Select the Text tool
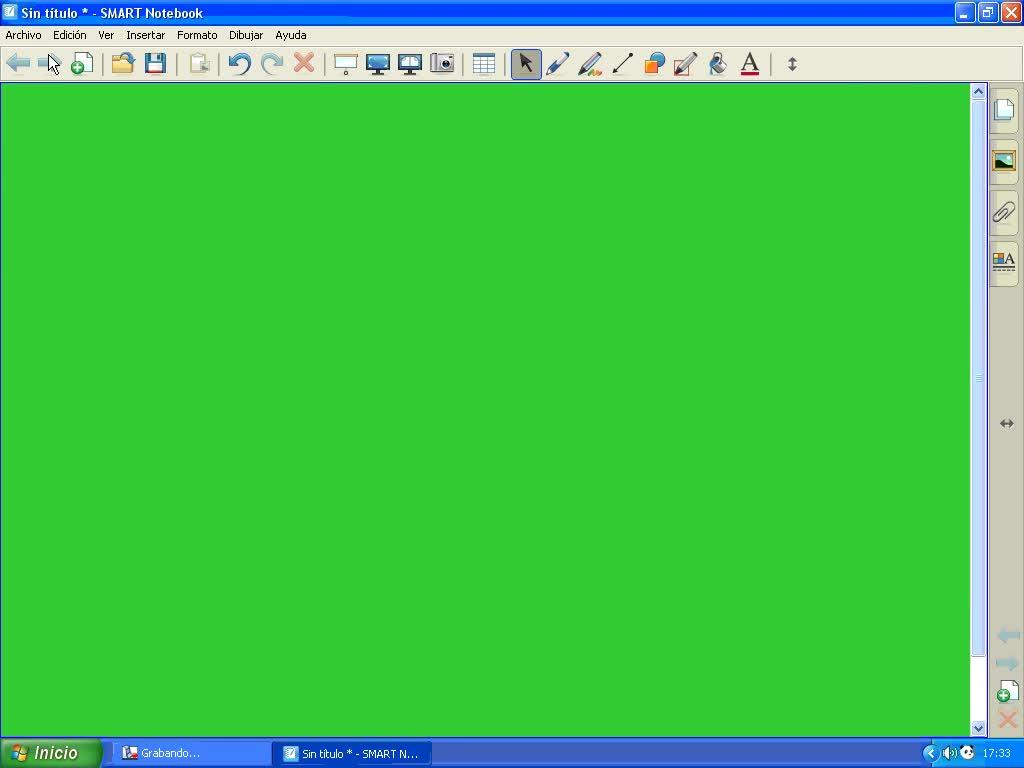Viewport: 1024px width, 768px height. click(x=750, y=63)
